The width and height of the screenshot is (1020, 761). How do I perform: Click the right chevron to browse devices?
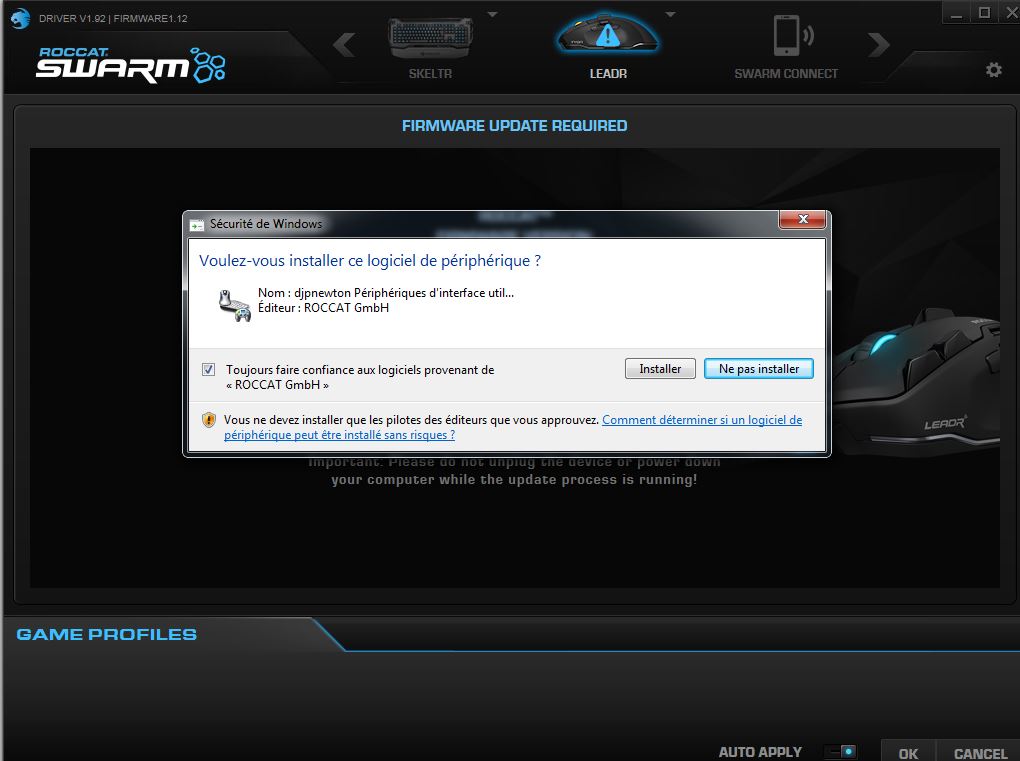(x=878, y=44)
